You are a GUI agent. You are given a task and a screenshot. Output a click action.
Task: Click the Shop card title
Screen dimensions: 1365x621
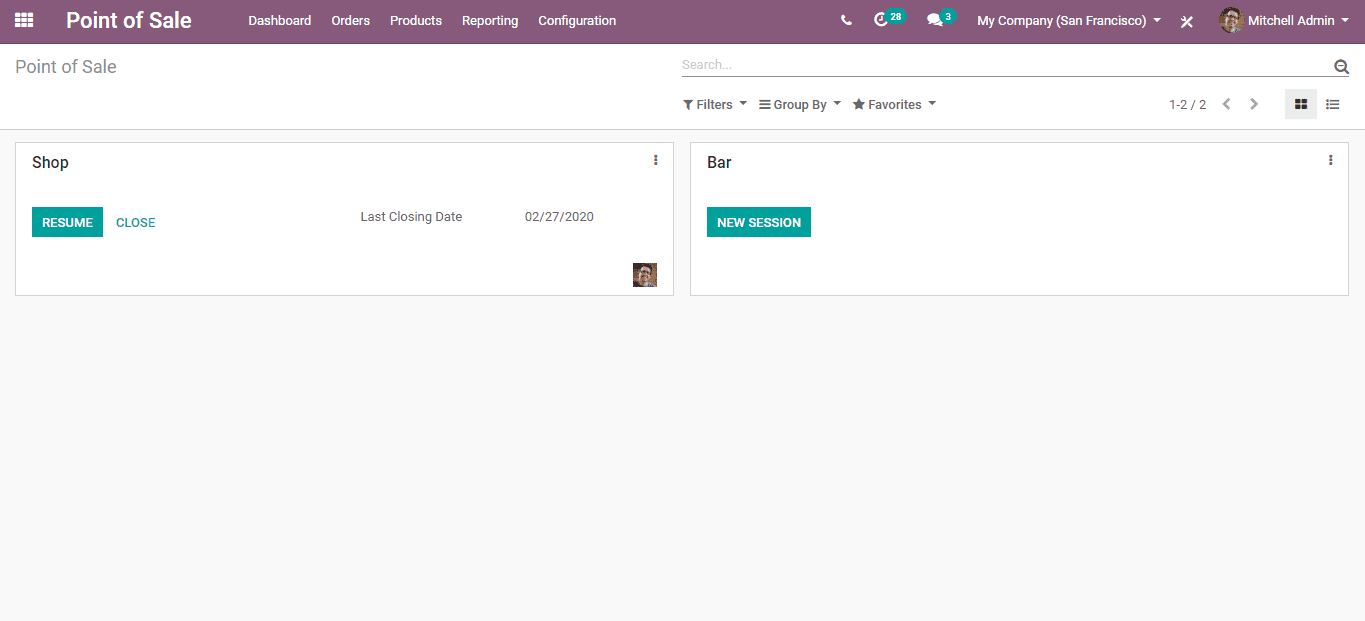click(x=50, y=162)
